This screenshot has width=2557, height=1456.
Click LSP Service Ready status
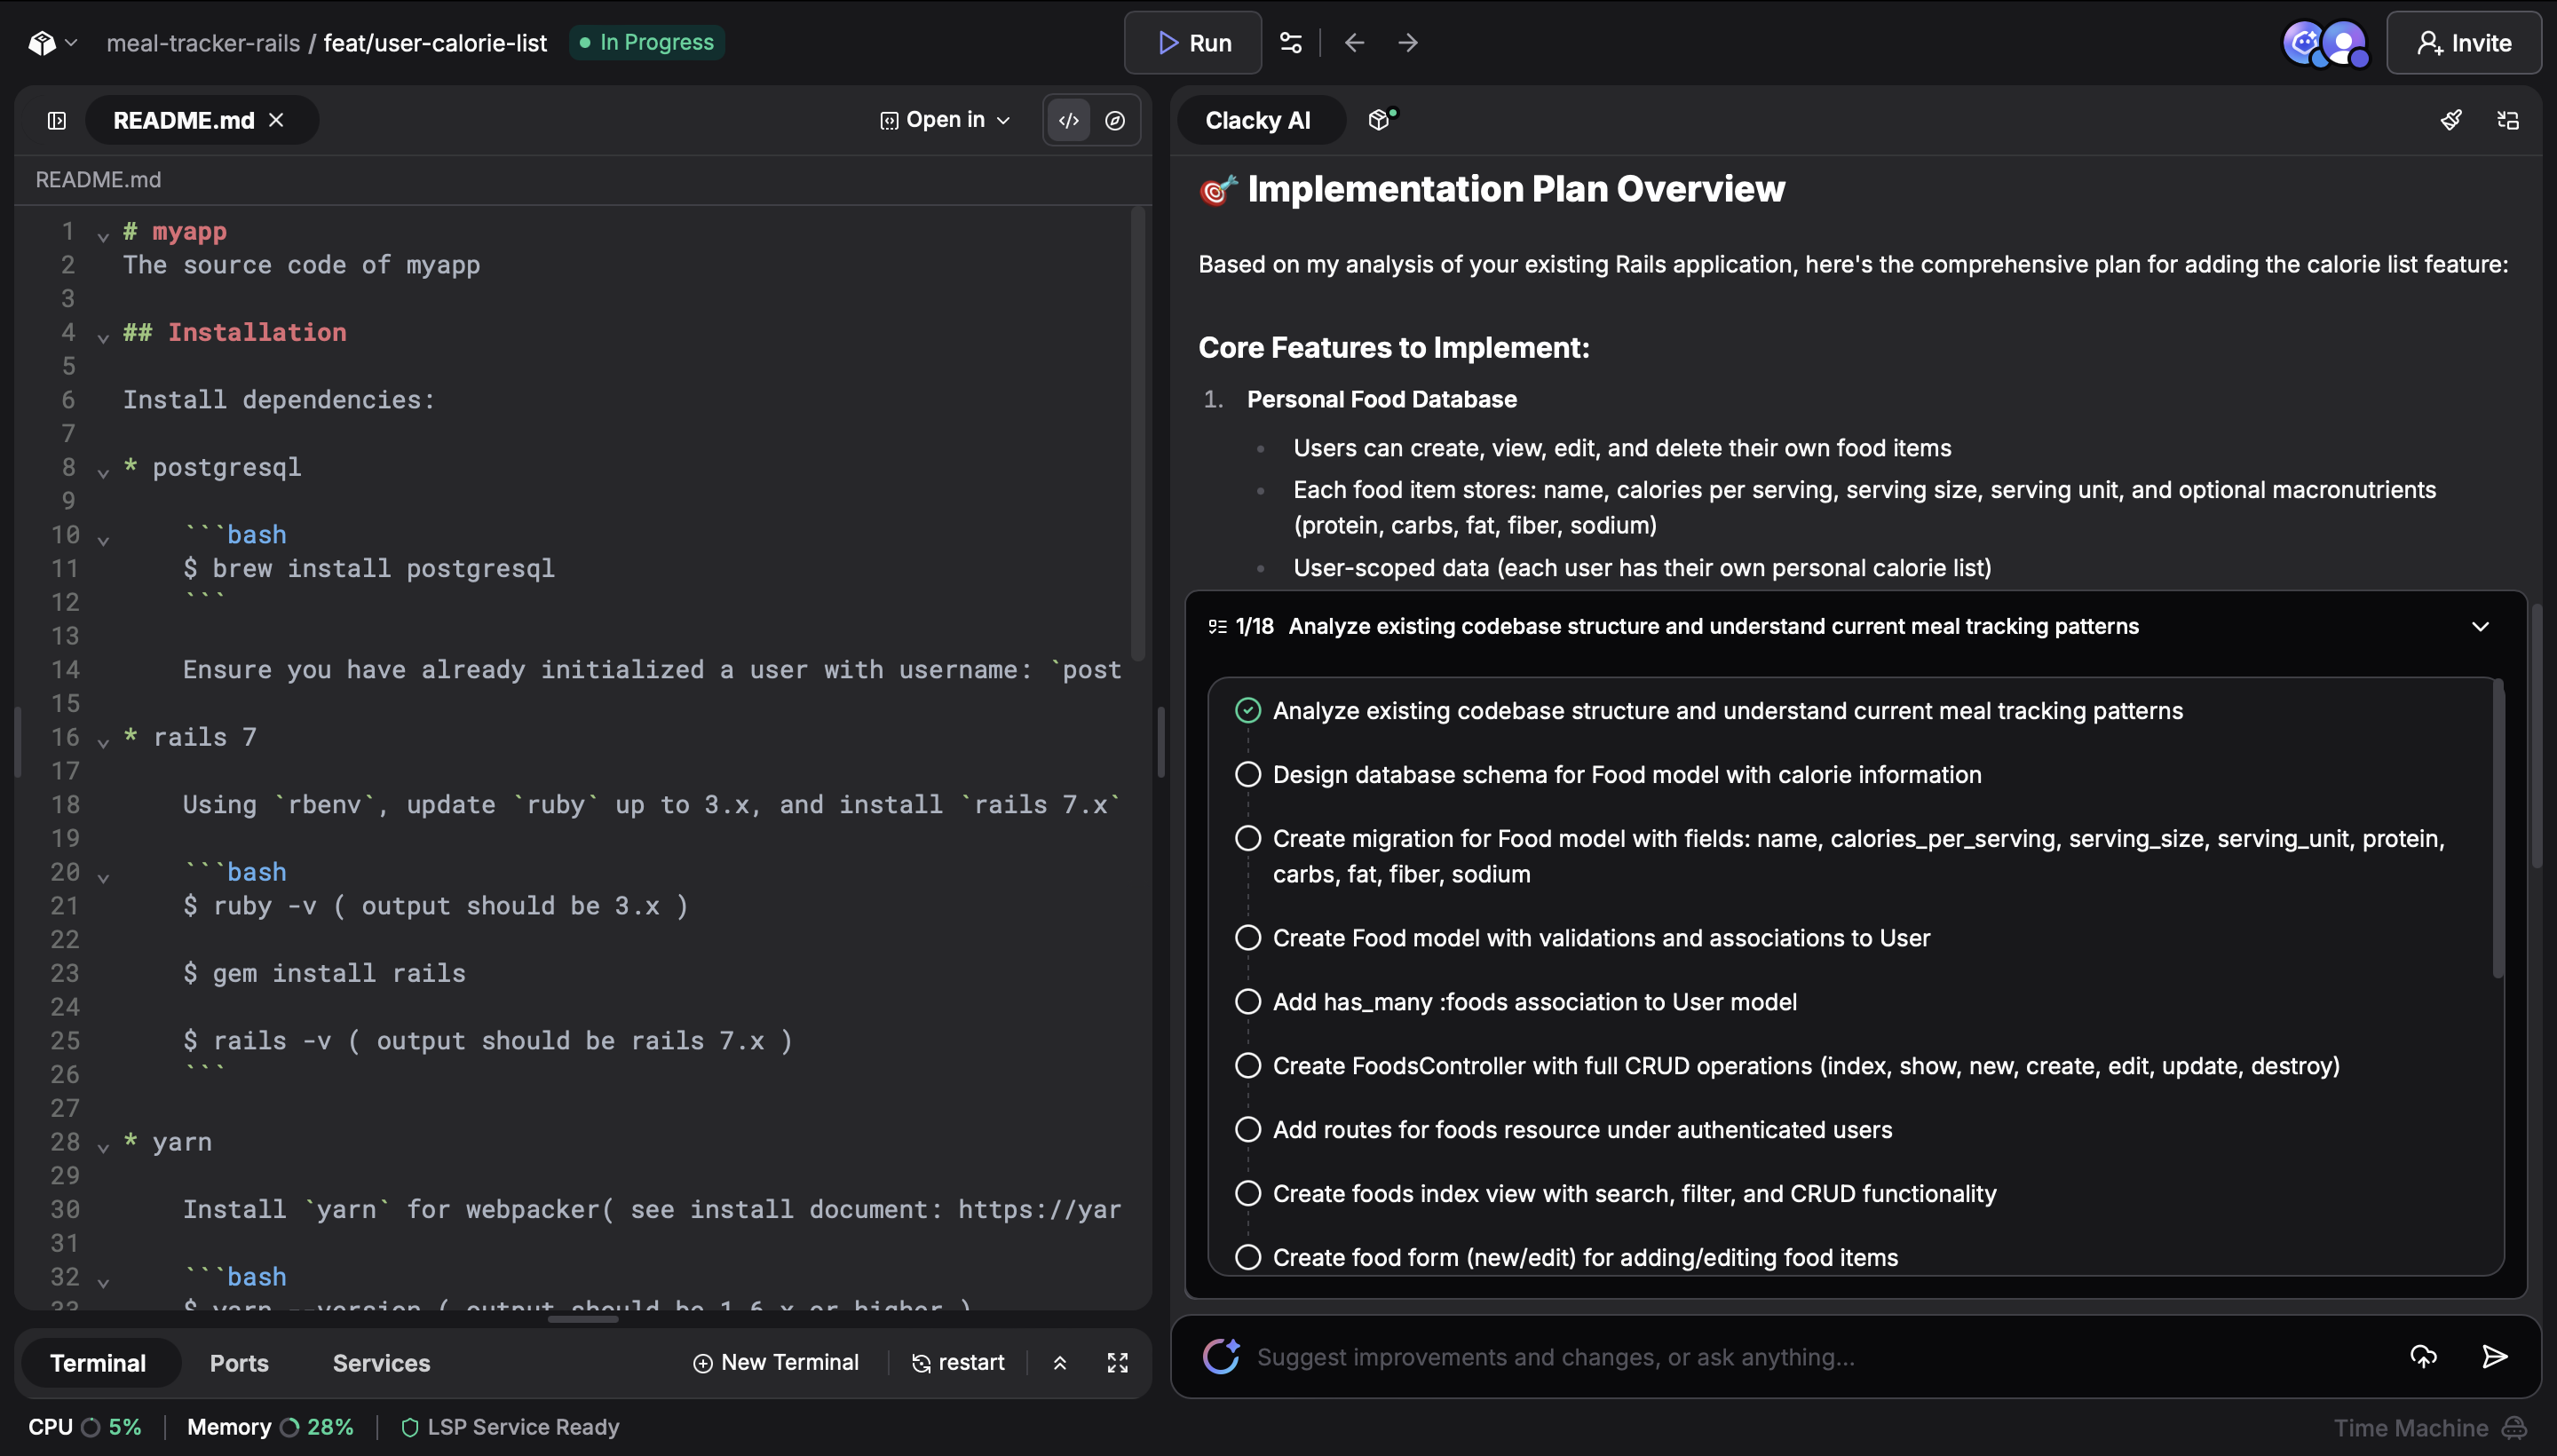510,1428
